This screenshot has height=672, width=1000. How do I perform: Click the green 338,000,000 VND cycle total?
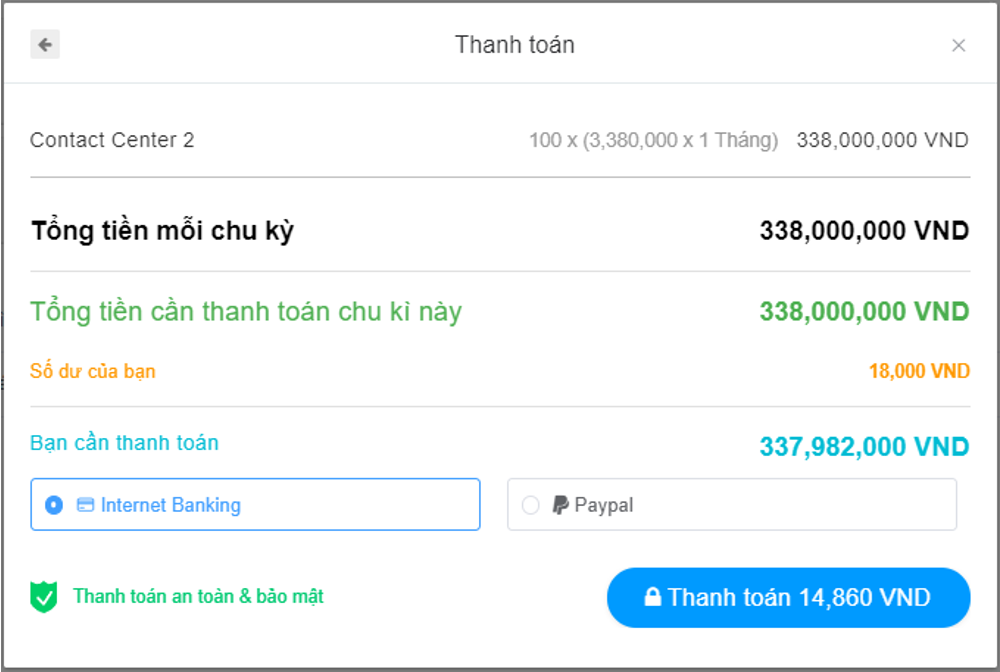point(864,311)
